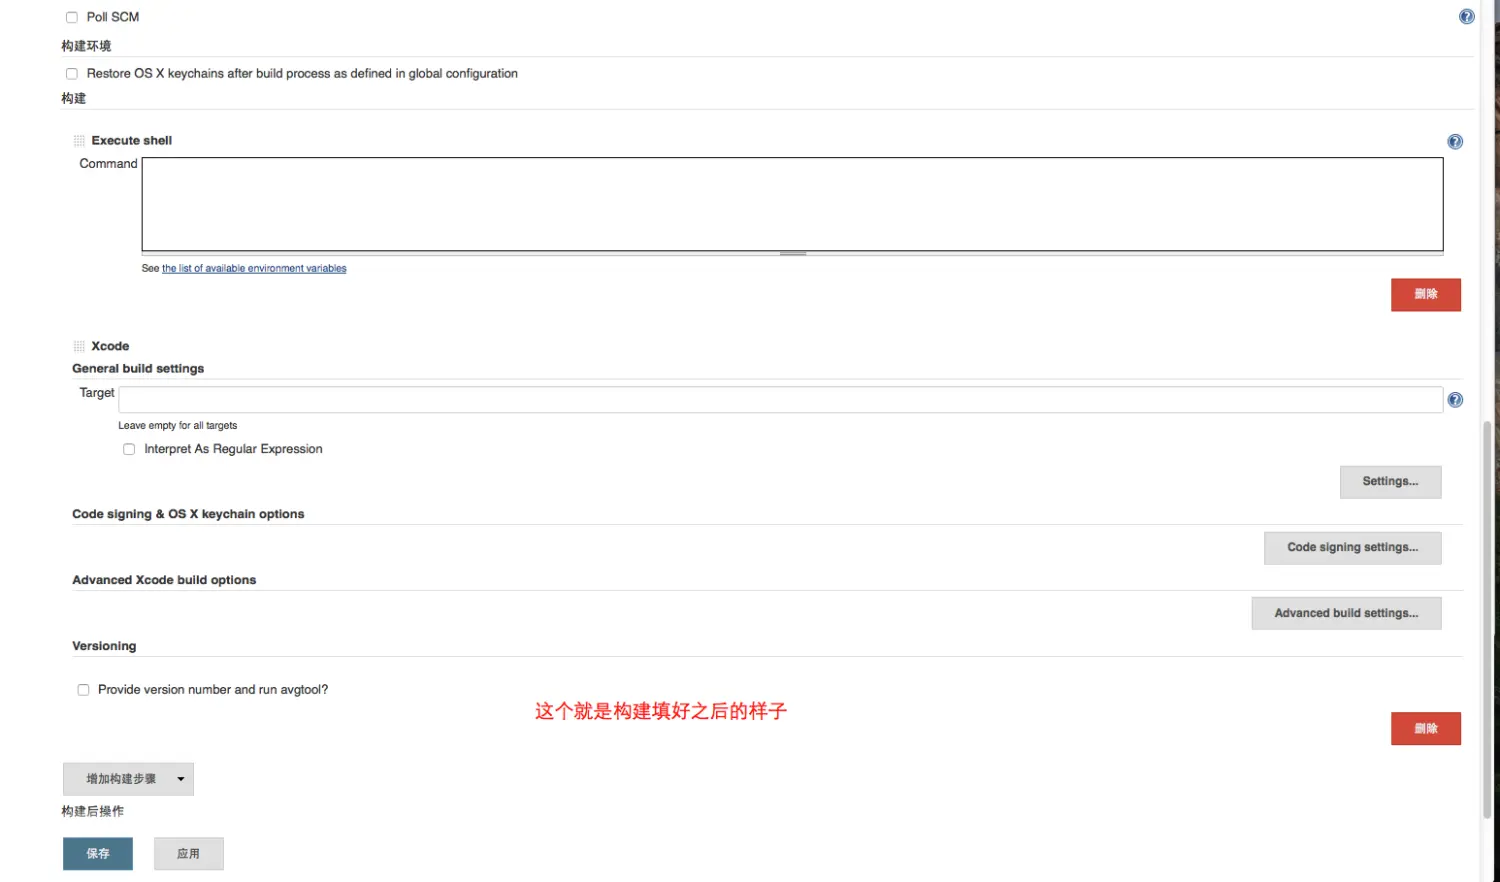
Task: Delete the Xcode step with 删除
Action: click(x=1426, y=729)
